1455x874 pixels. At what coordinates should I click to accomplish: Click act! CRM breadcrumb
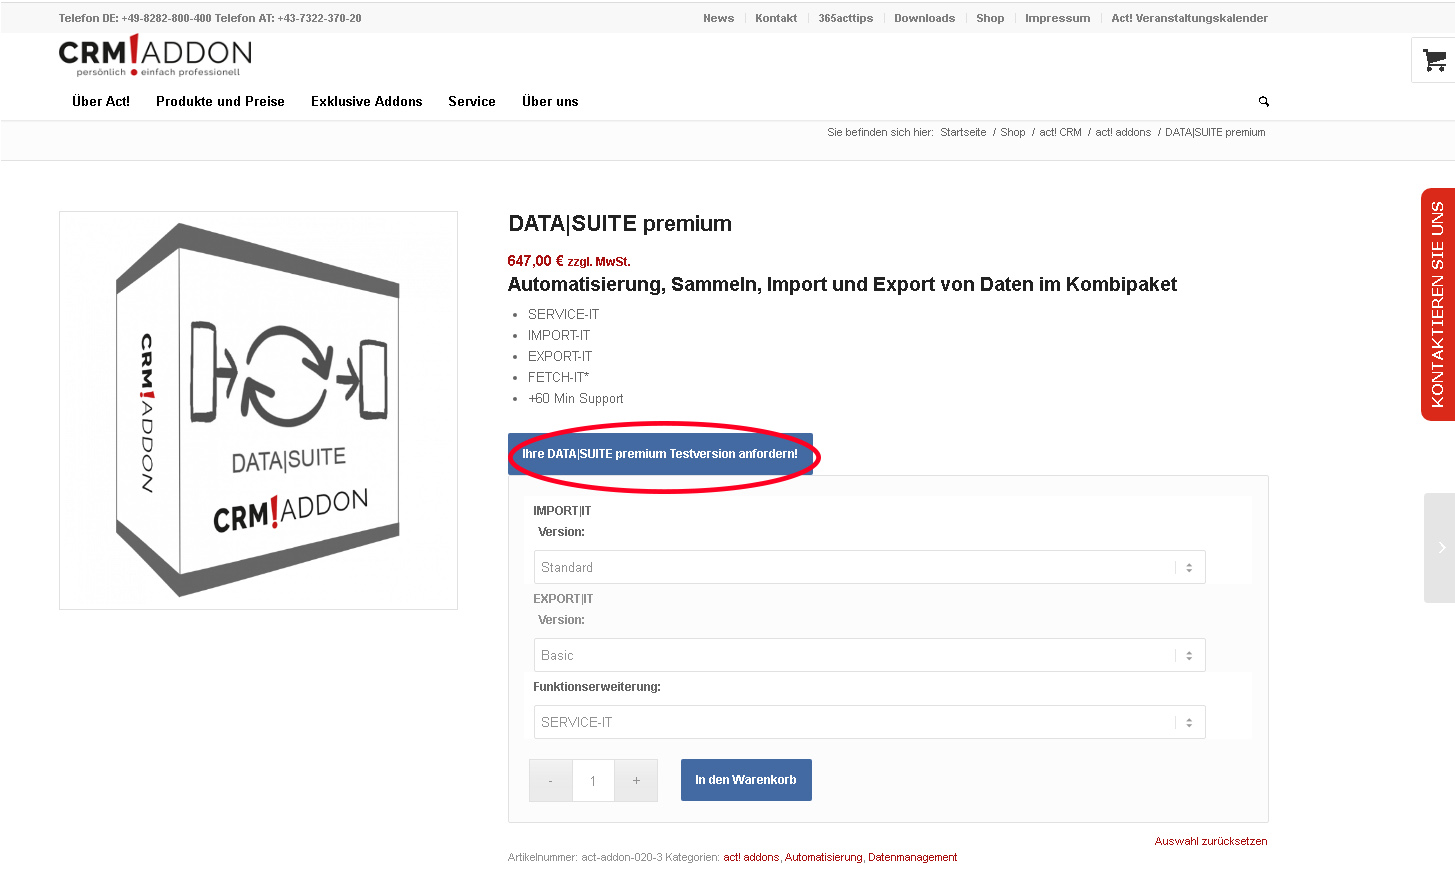(x=1060, y=132)
